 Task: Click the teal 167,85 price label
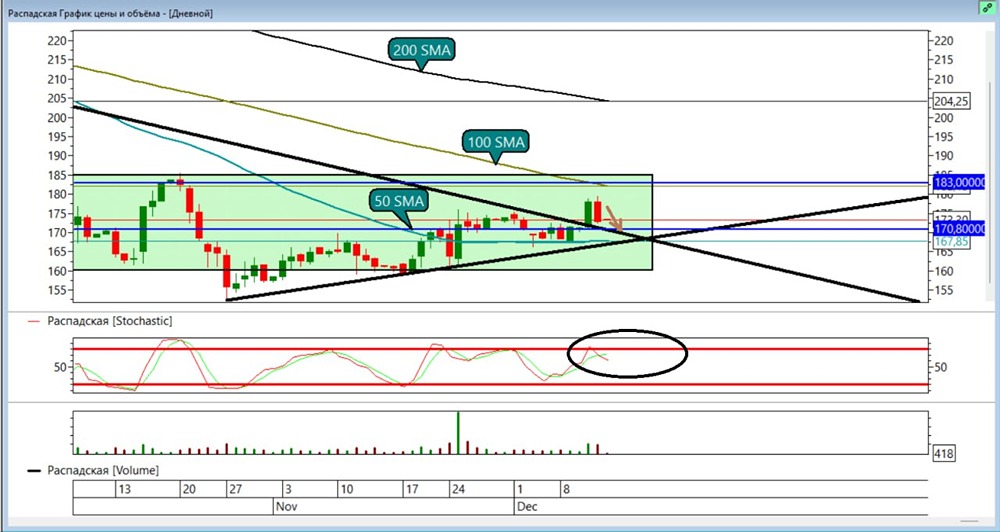pyautogui.click(x=950, y=242)
